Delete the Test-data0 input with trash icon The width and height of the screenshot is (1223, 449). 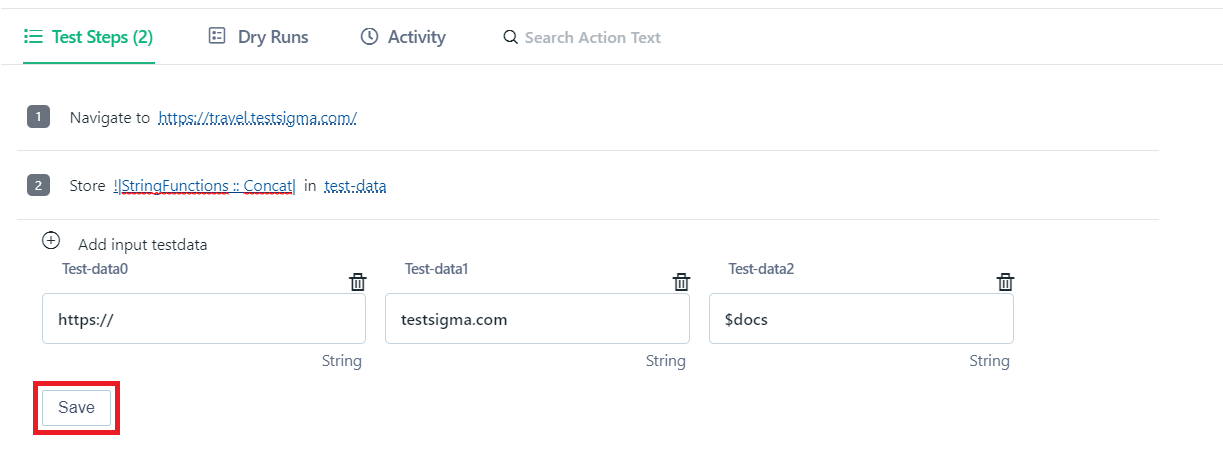tap(357, 282)
